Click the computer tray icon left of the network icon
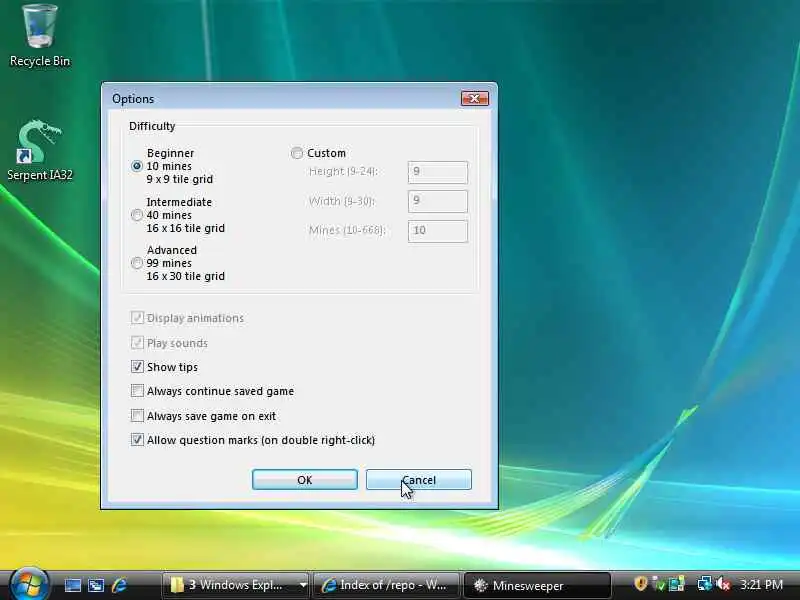Screen dimensions: 800x600 click(x=677, y=584)
